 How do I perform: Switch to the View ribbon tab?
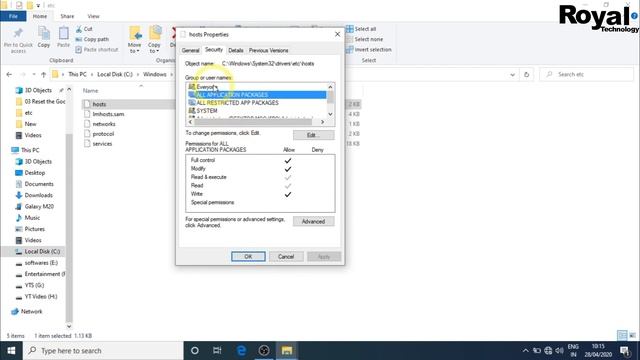tap(93, 16)
